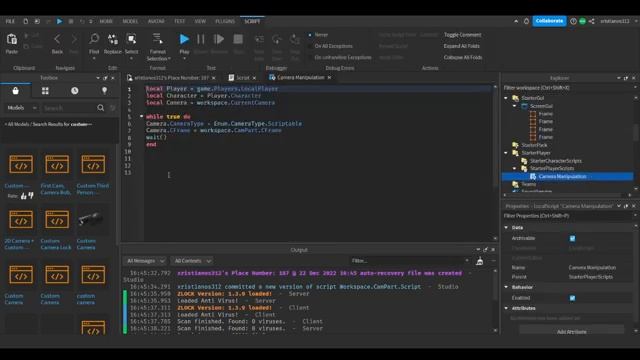Collapse the Attributes properties section
The image size is (640, 360).
point(507,308)
